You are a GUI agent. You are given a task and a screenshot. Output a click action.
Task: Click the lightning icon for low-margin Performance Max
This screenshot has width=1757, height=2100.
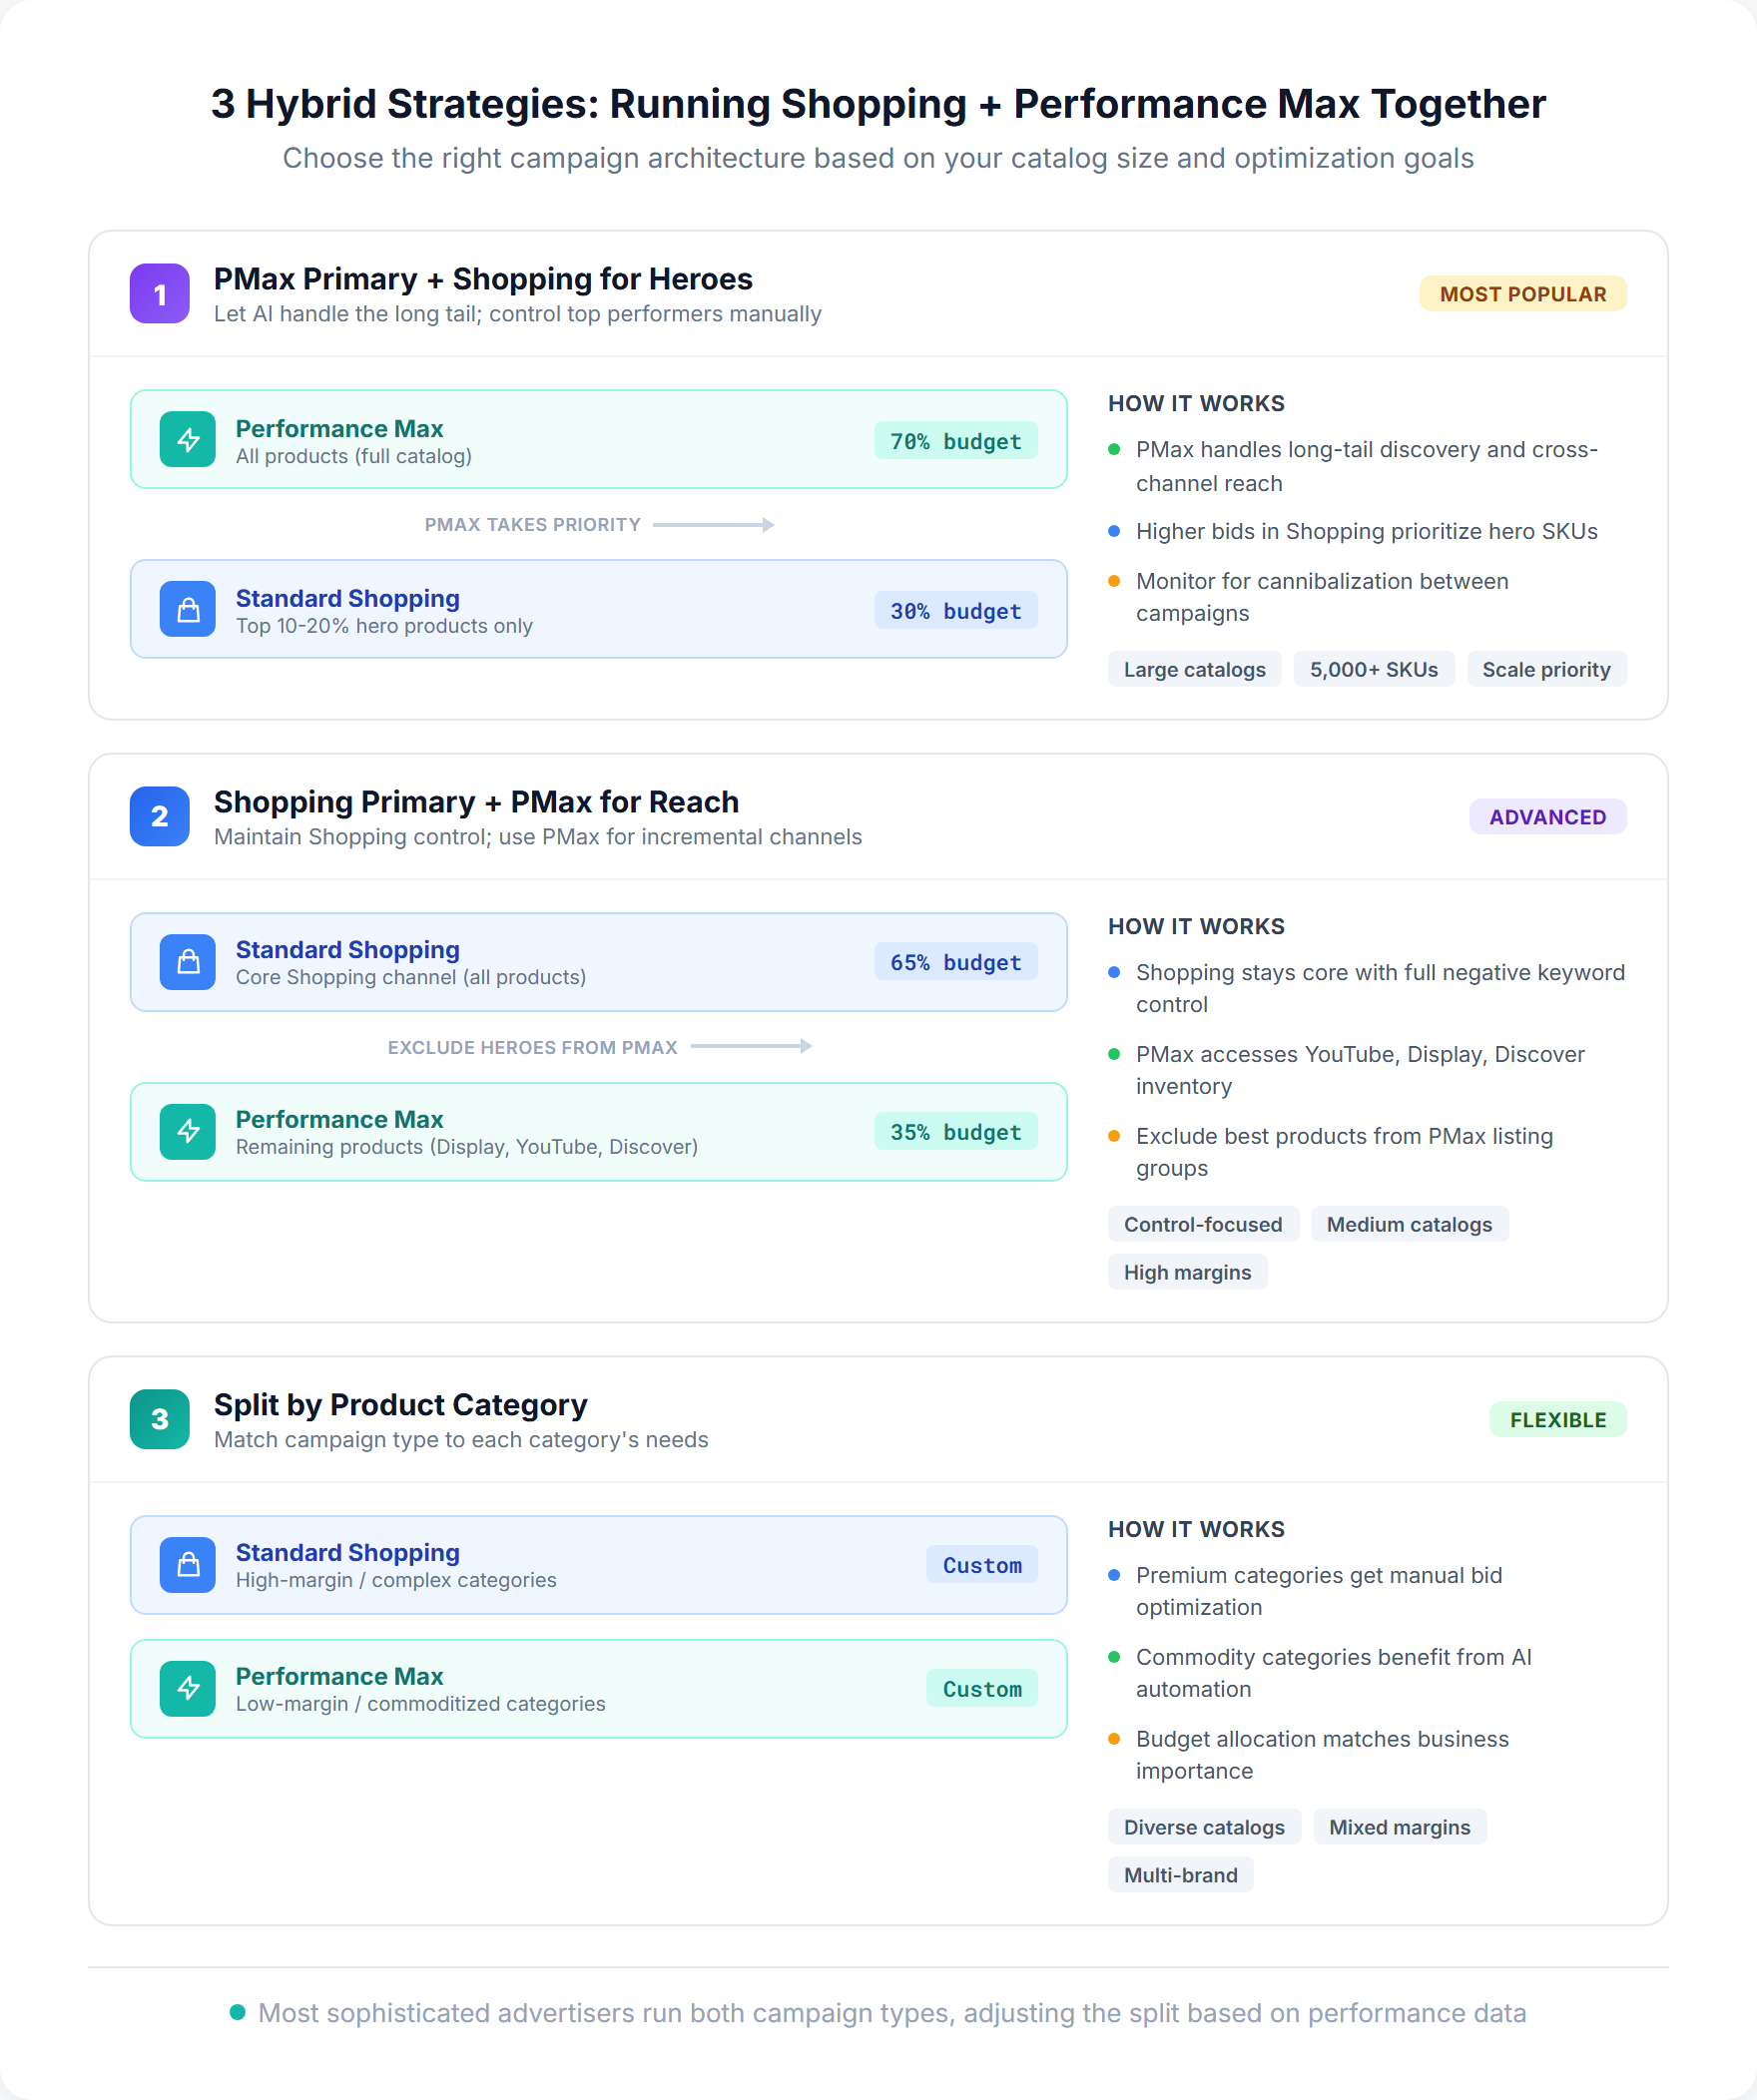pos(186,1688)
